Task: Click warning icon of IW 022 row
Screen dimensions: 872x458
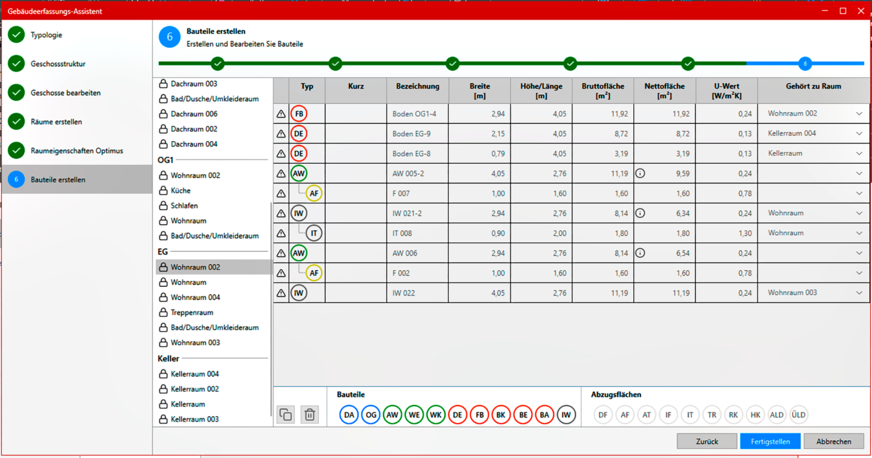Action: 281,293
